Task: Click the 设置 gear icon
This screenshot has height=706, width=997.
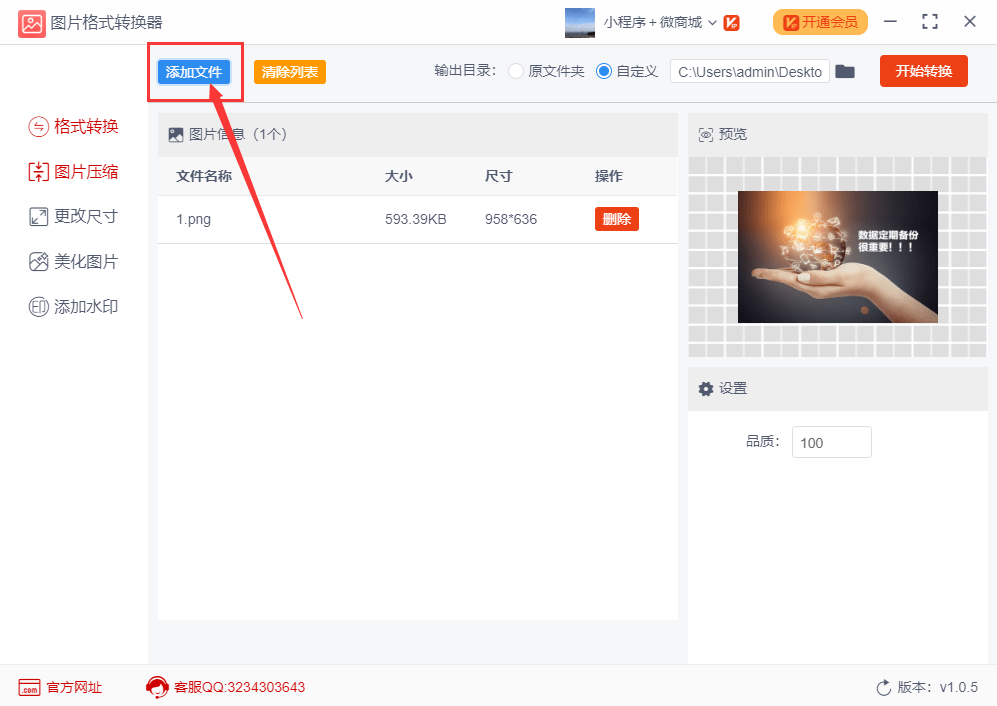Action: pos(706,389)
